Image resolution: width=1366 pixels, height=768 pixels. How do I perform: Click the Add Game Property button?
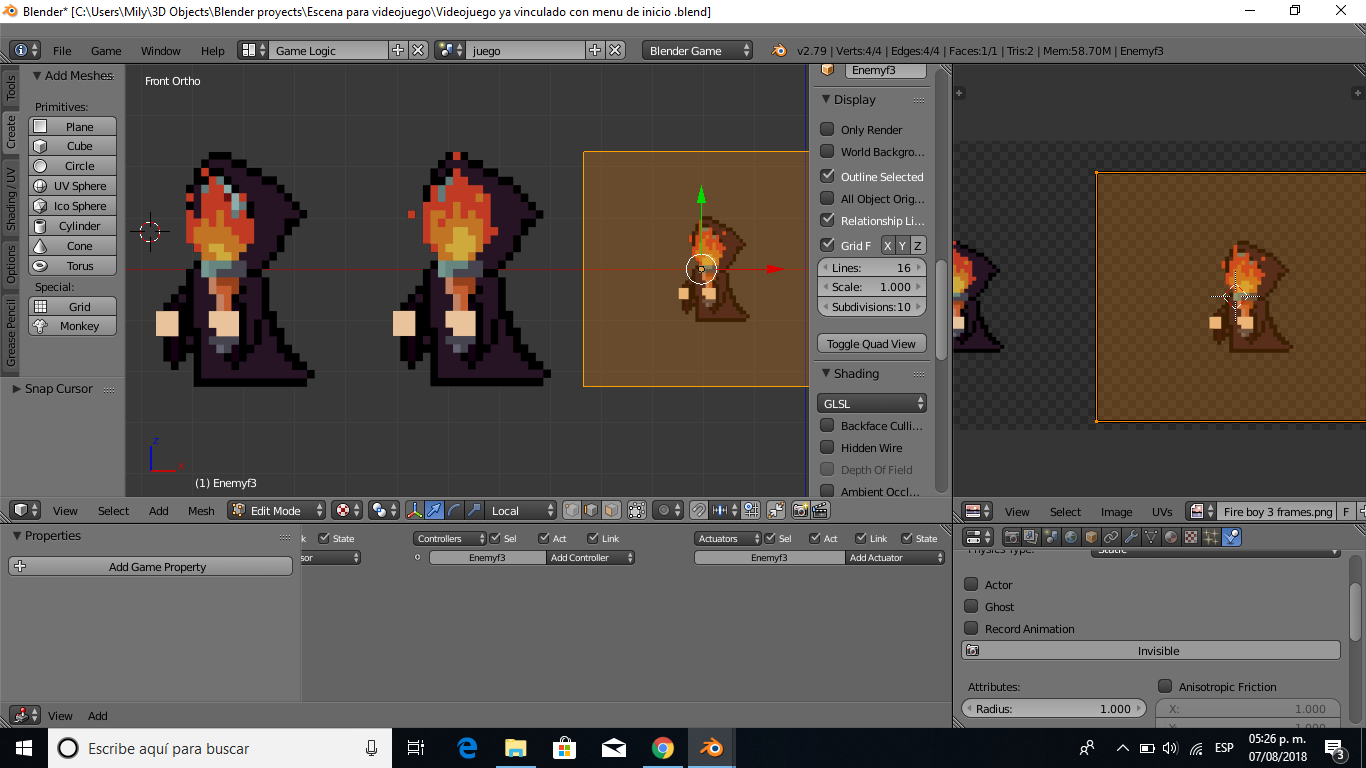[150, 566]
